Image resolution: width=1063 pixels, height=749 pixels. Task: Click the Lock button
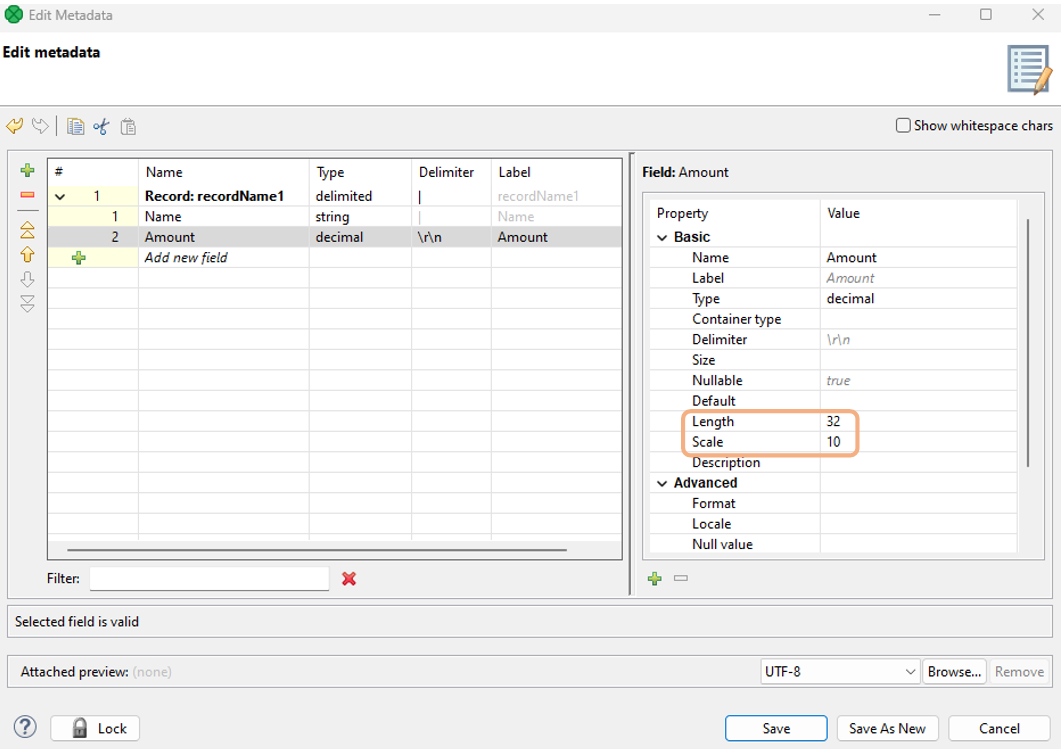(95, 728)
